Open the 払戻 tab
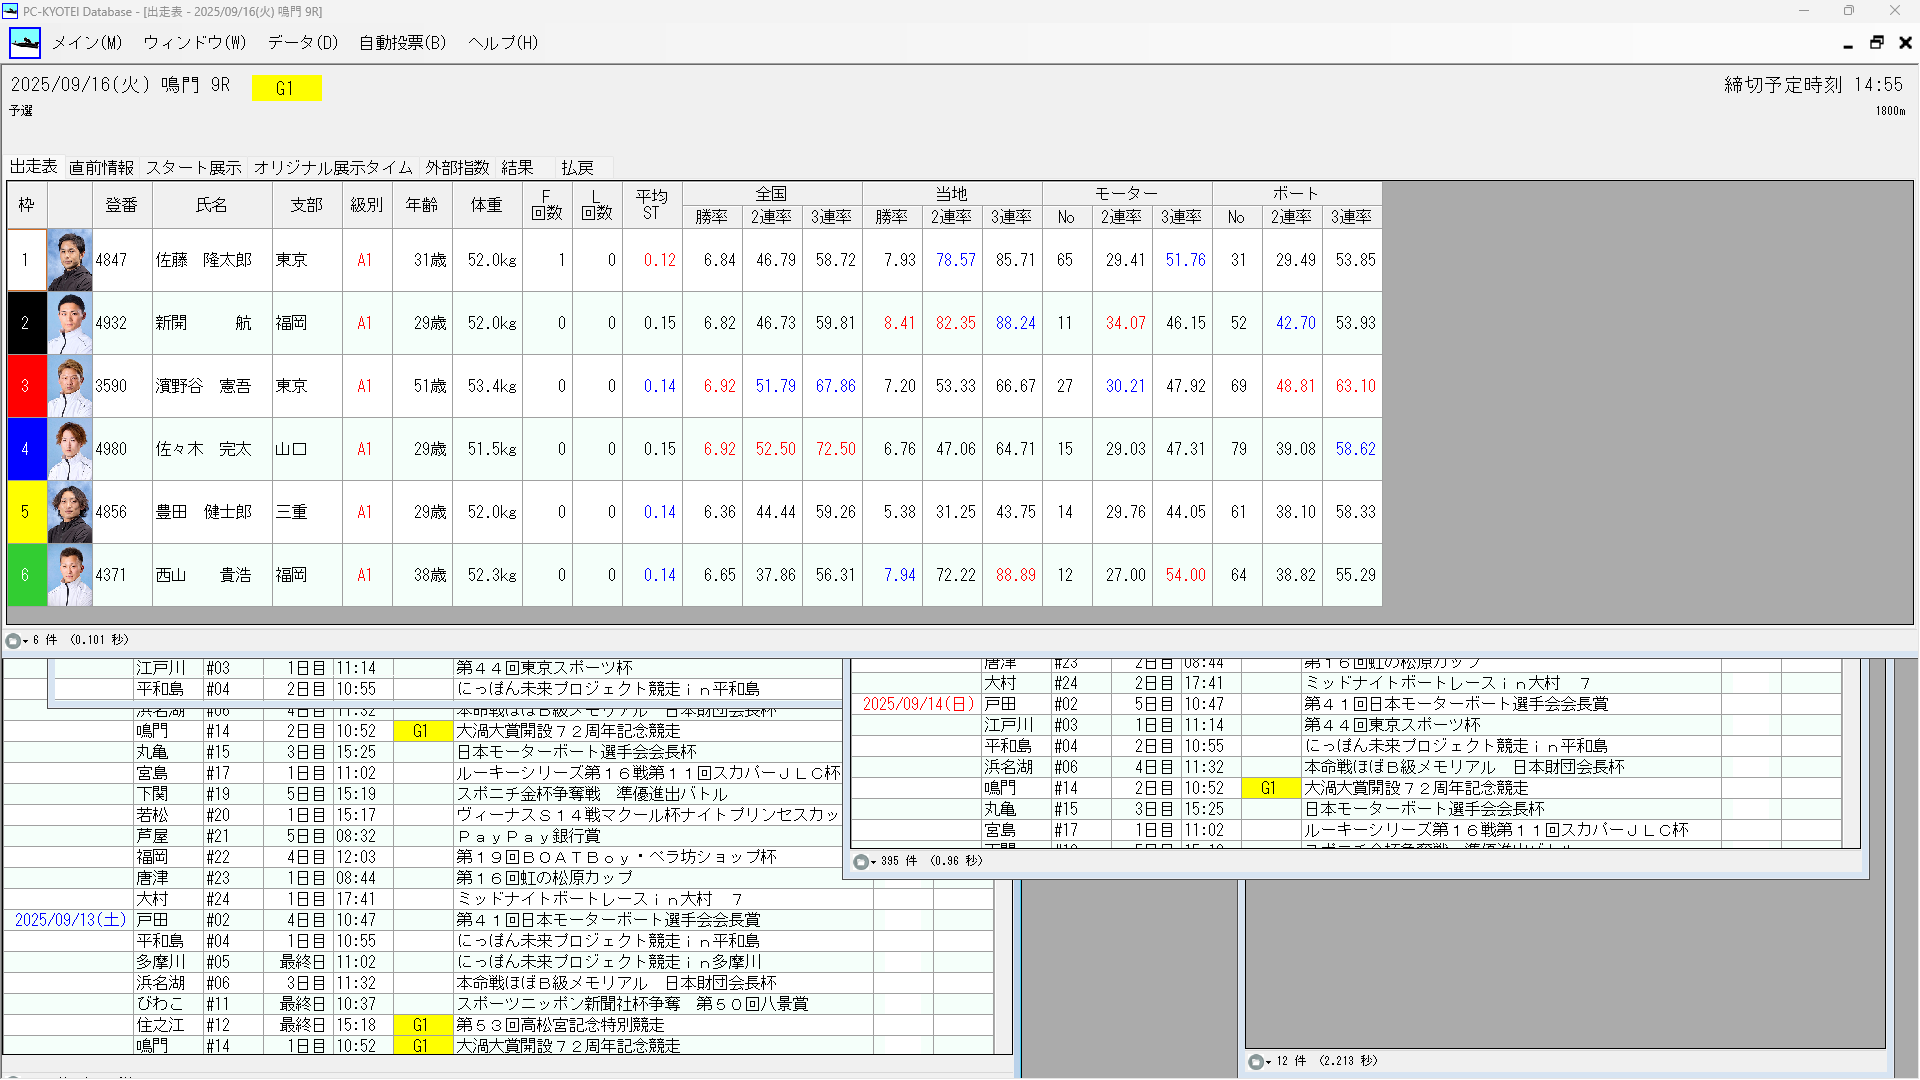 577,168
